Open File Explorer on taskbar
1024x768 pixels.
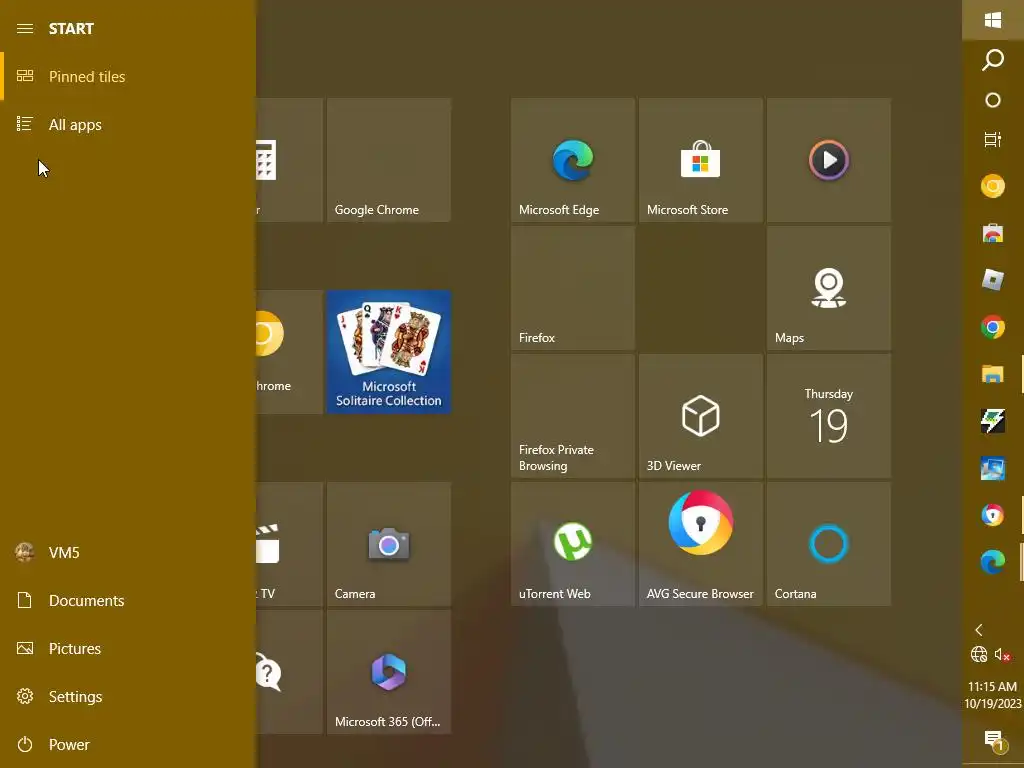[x=993, y=374]
